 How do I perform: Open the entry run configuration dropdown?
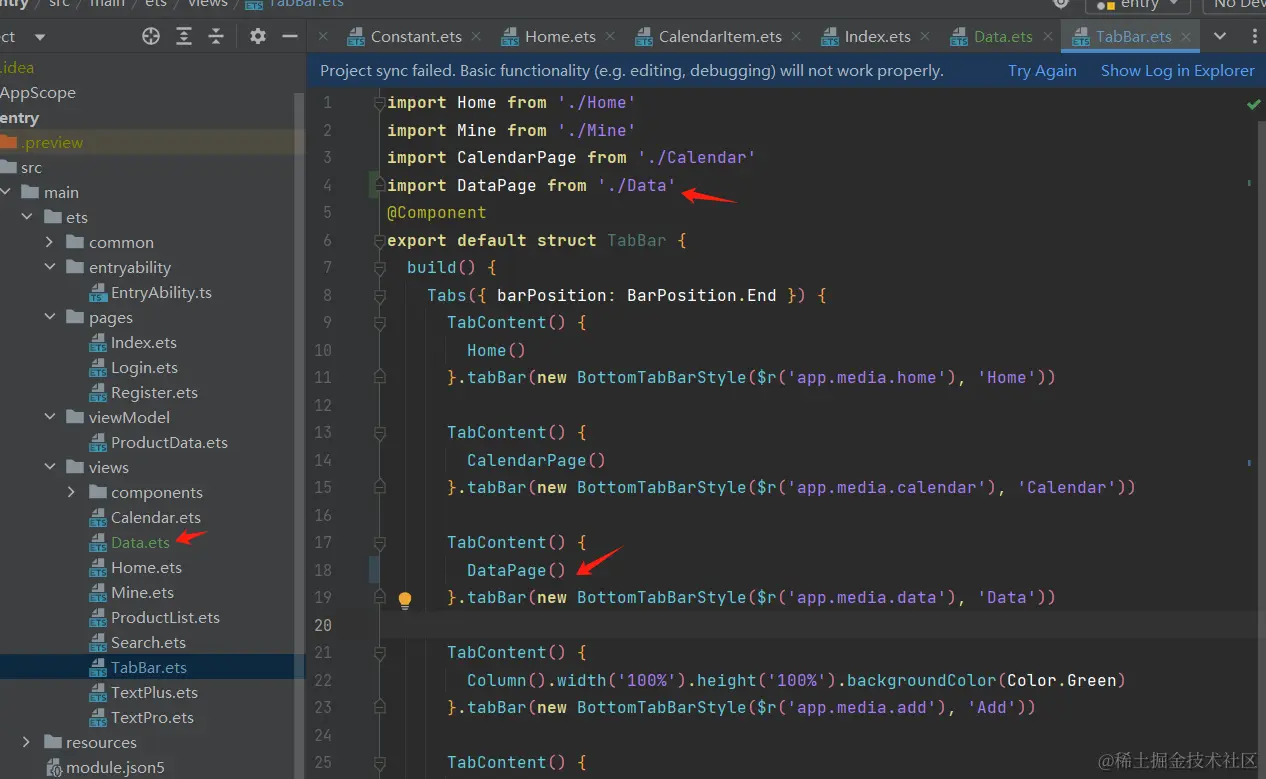tap(1138, 5)
